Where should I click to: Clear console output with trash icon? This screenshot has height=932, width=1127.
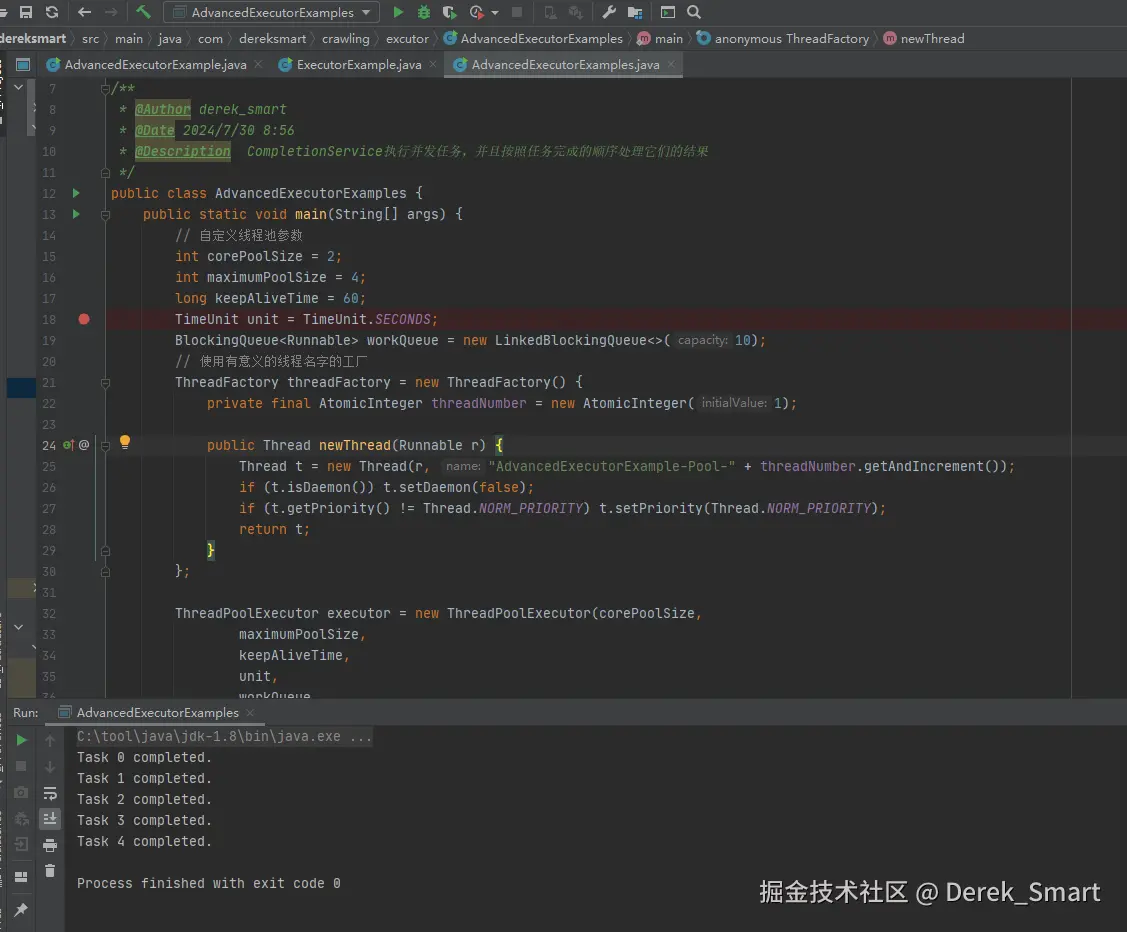click(x=50, y=871)
